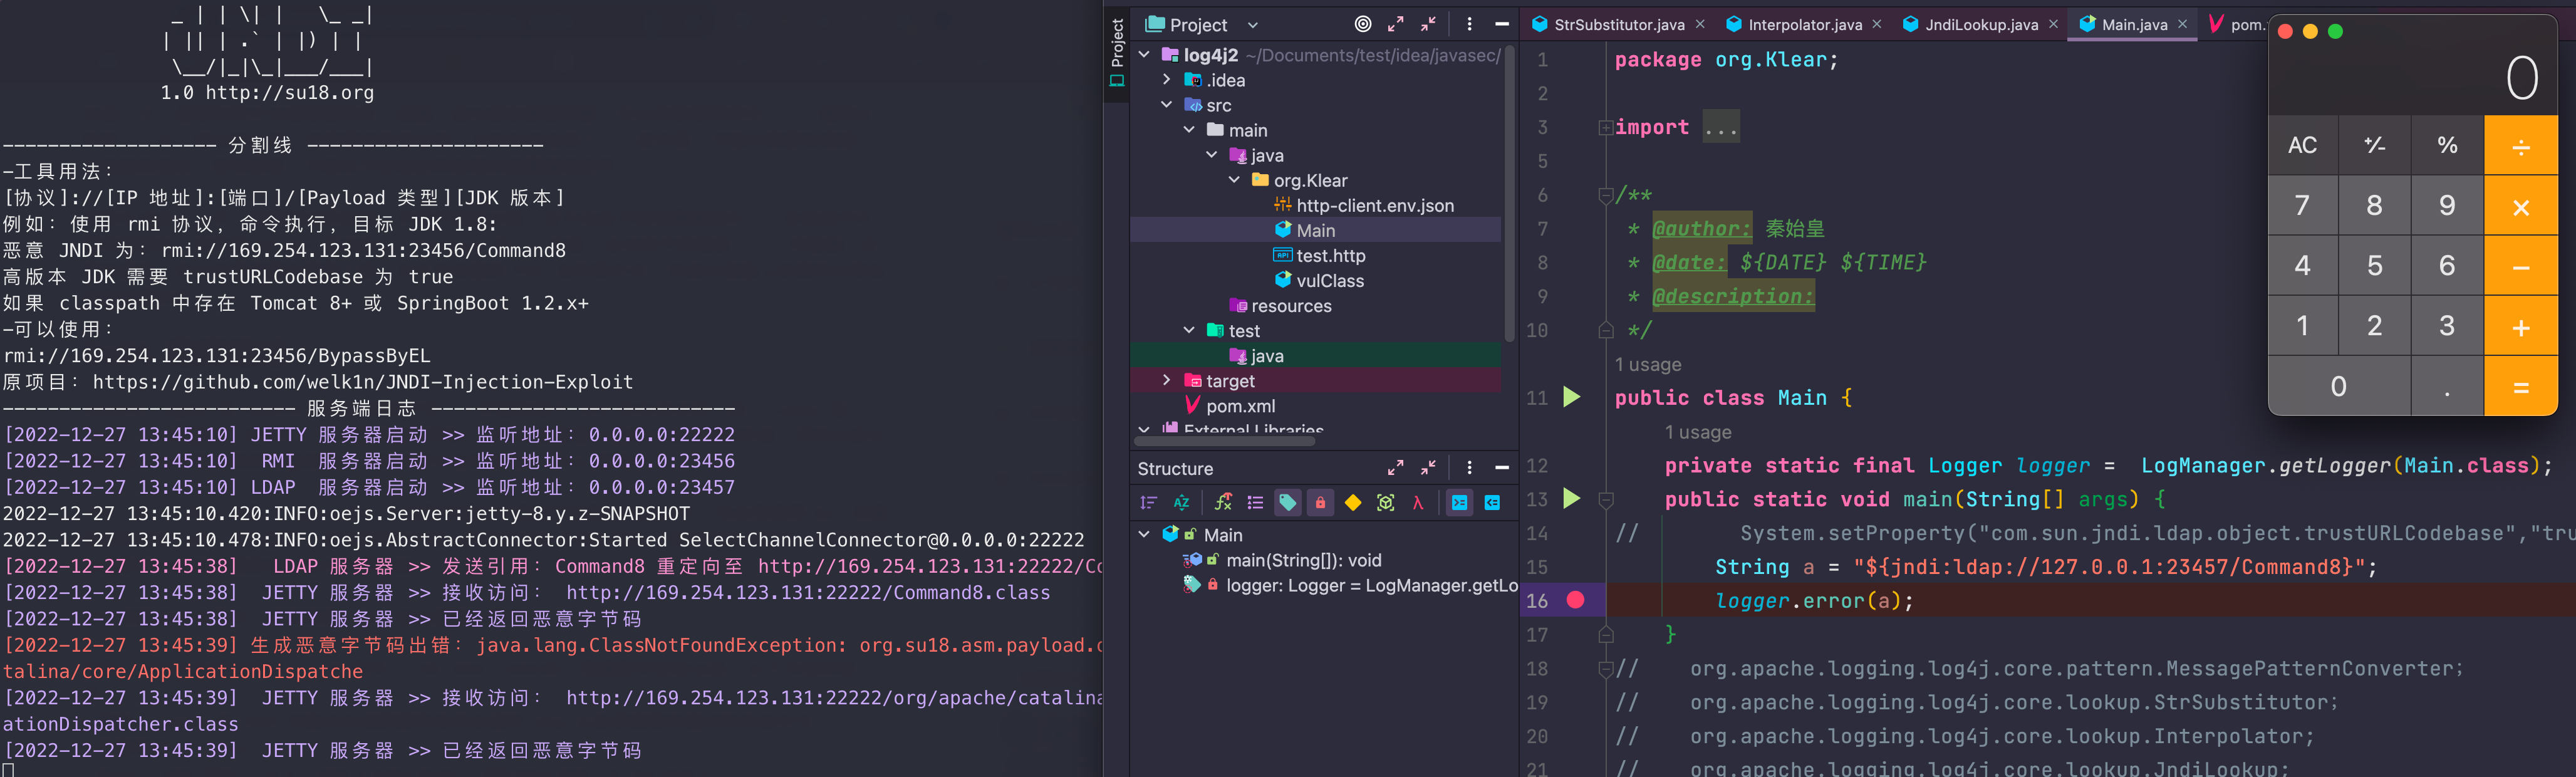Select opened file in Project panel (target icon)
2576x777 pixels.
click(x=1362, y=24)
